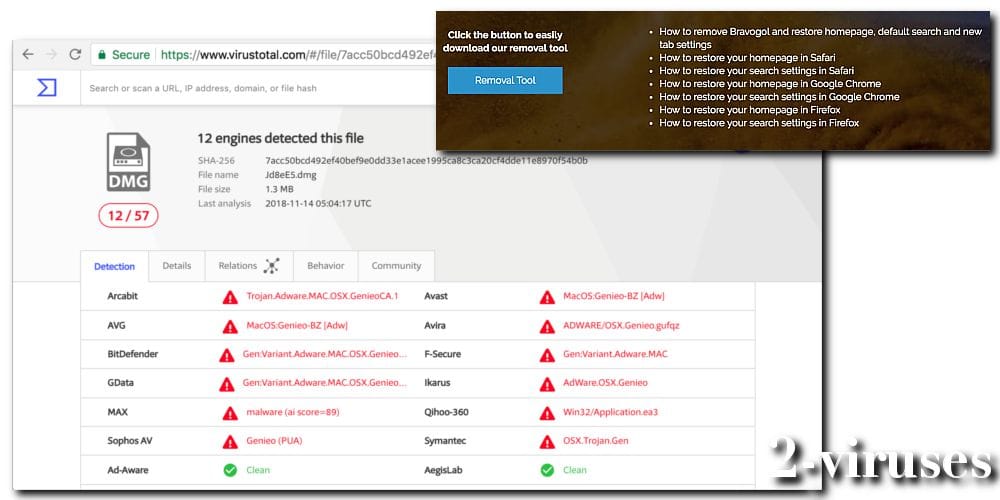The image size is (1000, 500).
Task: Click warning icon in Arcabit row
Action: tap(230, 297)
